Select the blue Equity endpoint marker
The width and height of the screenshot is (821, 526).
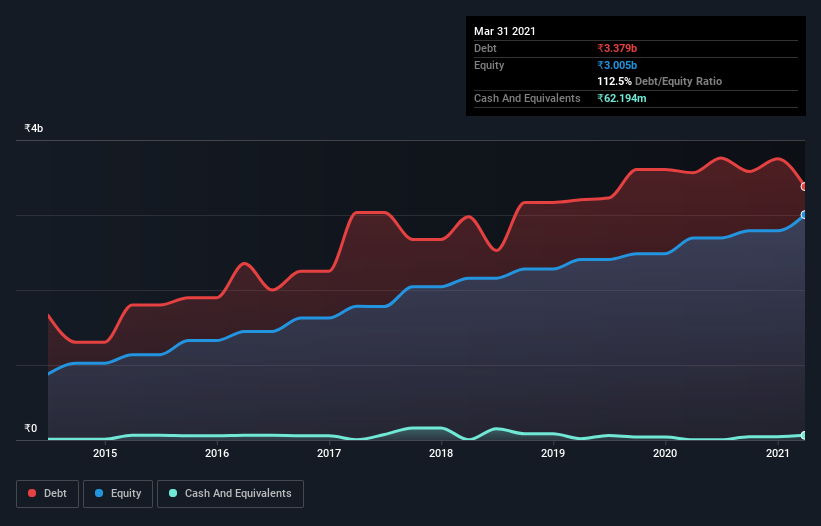[x=804, y=215]
